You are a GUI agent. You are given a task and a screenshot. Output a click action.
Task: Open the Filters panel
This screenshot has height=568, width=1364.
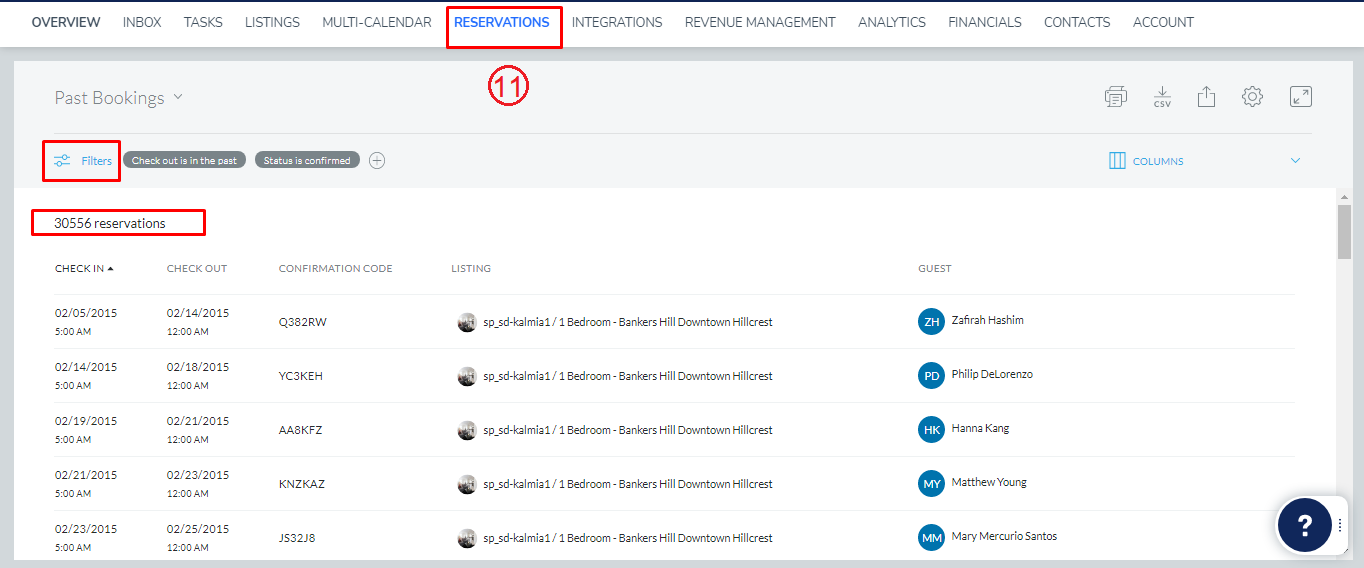pos(82,161)
